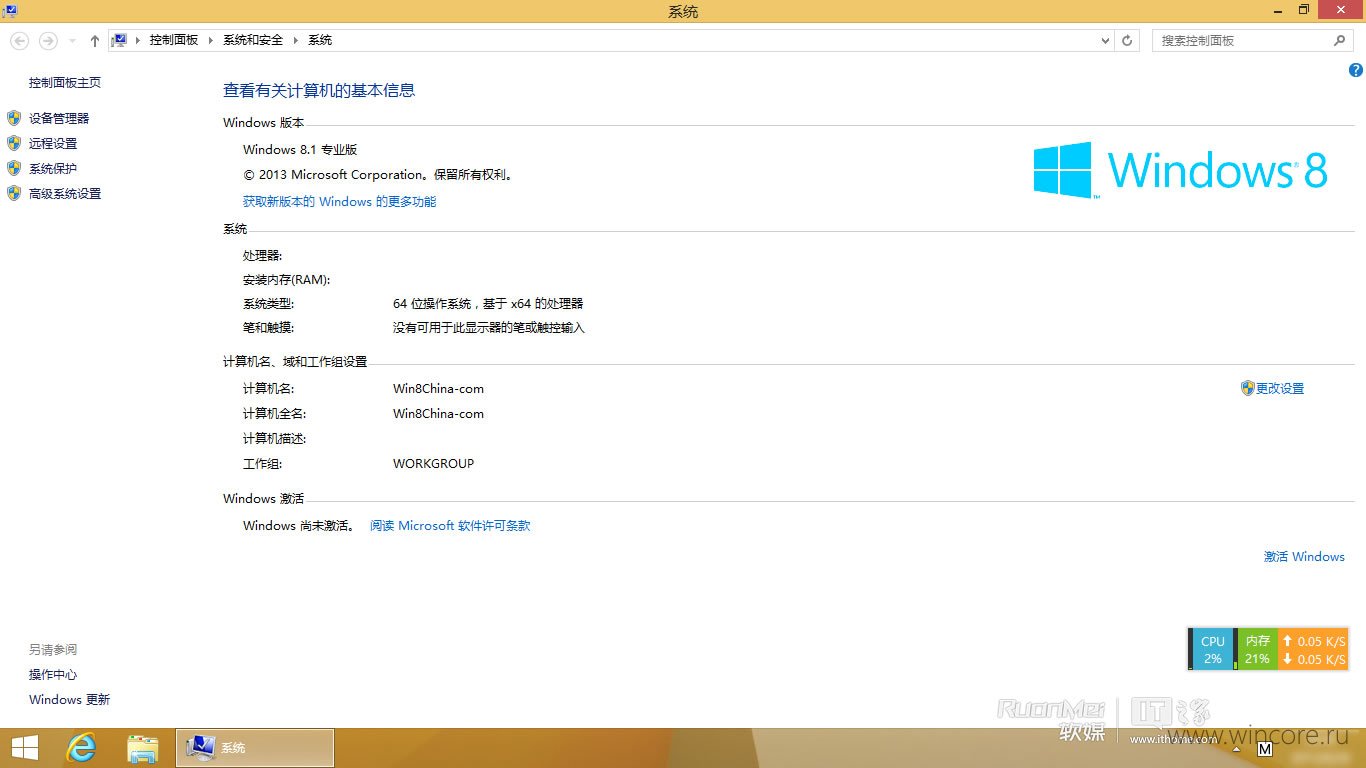The width and height of the screenshot is (1366, 768).
Task: Open 高级系统设置 from sidebar
Action: pos(65,194)
